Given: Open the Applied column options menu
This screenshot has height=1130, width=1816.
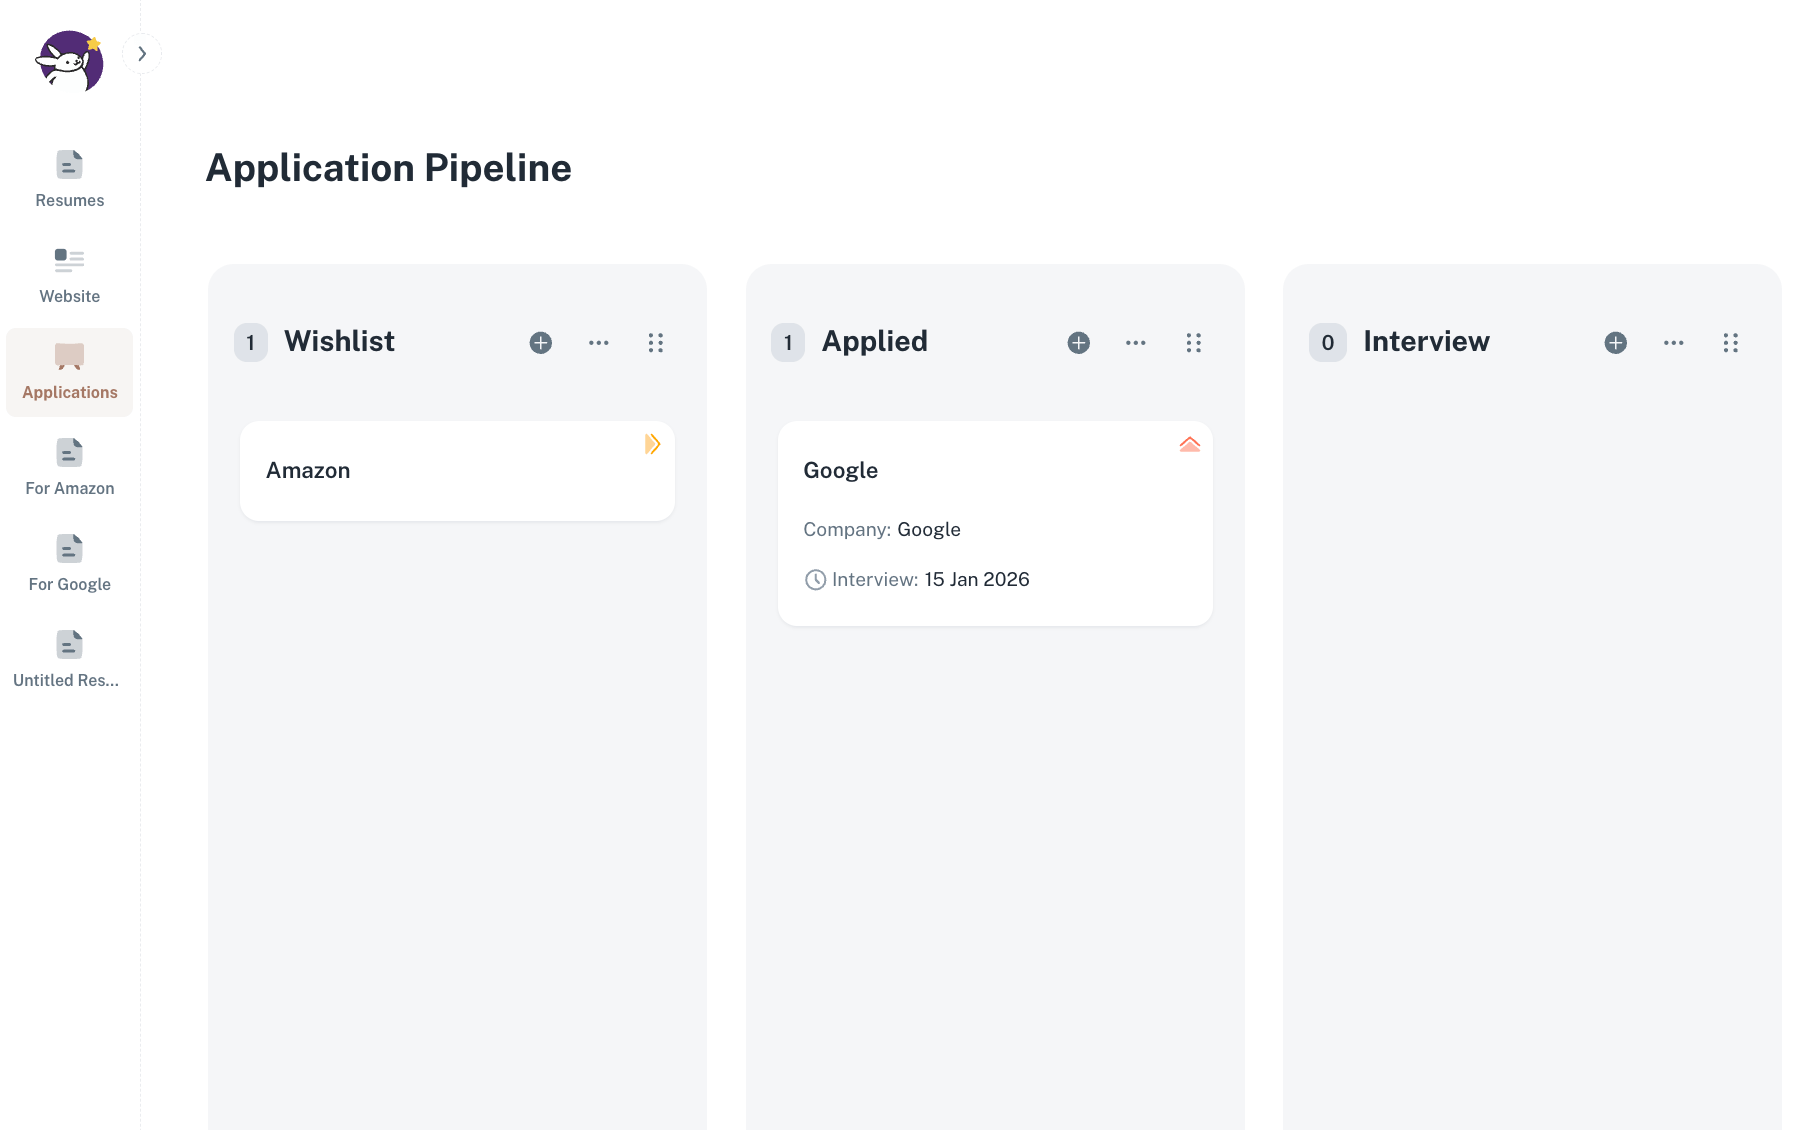Looking at the screenshot, I should 1136,342.
